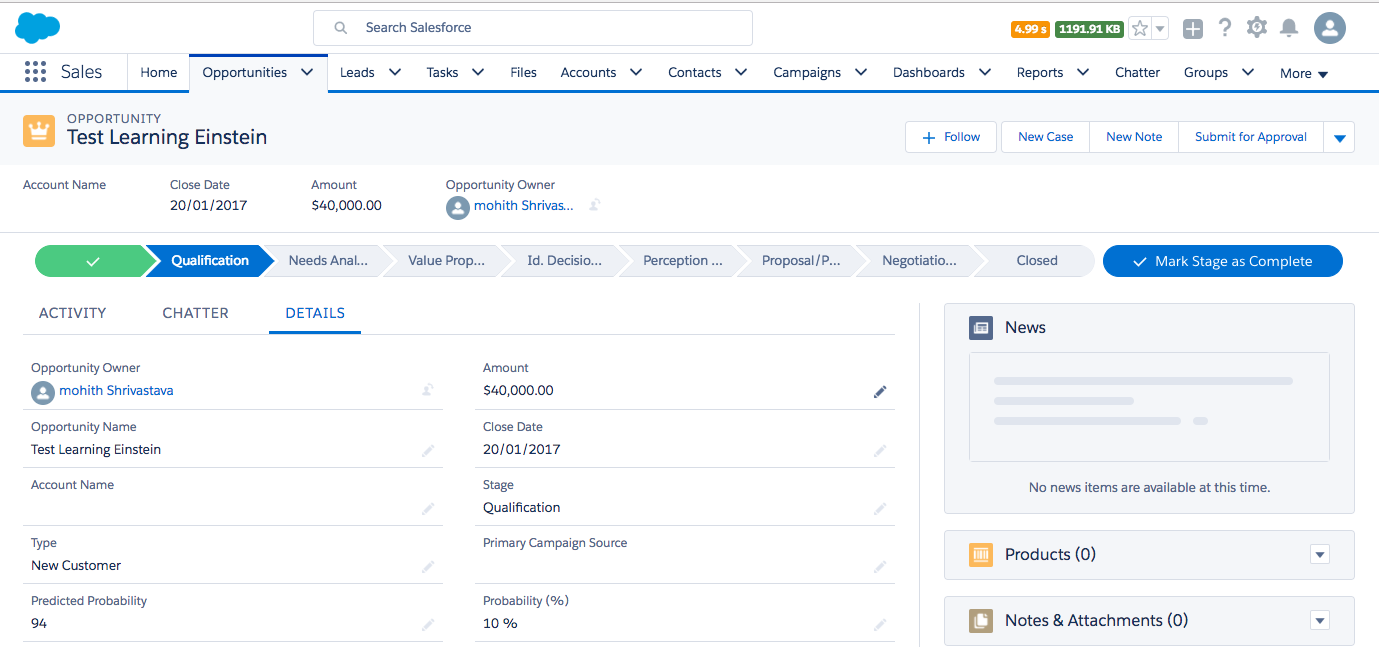Expand the Leads tab chevron menu
The height and width of the screenshot is (647, 1379).
(x=394, y=72)
